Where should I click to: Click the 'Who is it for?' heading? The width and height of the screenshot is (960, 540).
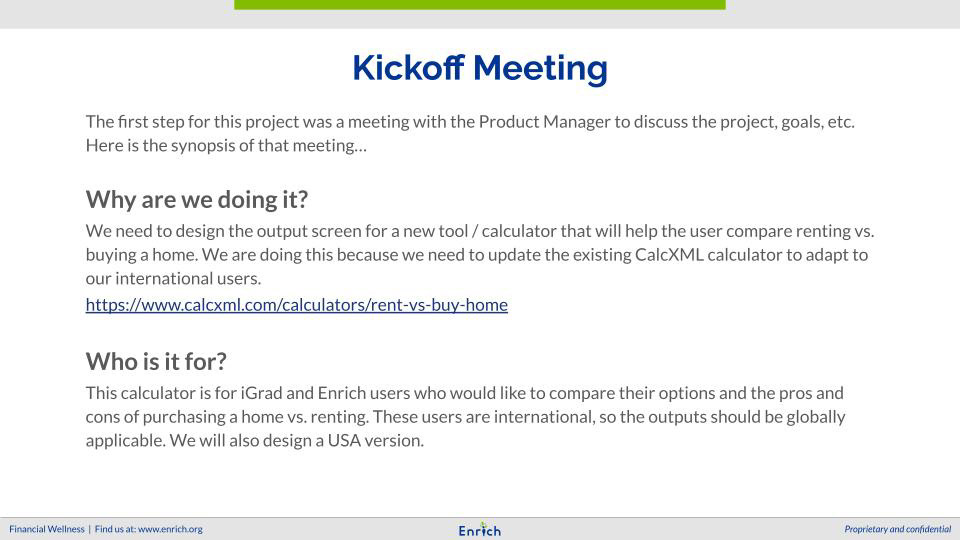(156, 361)
